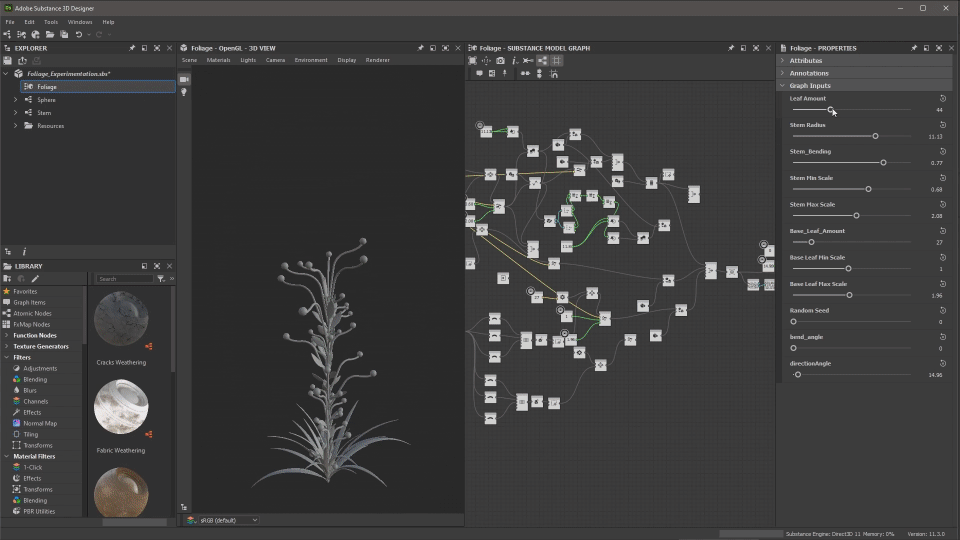
Task: Expand the Resources folder in Explorer
Action: click(15, 126)
